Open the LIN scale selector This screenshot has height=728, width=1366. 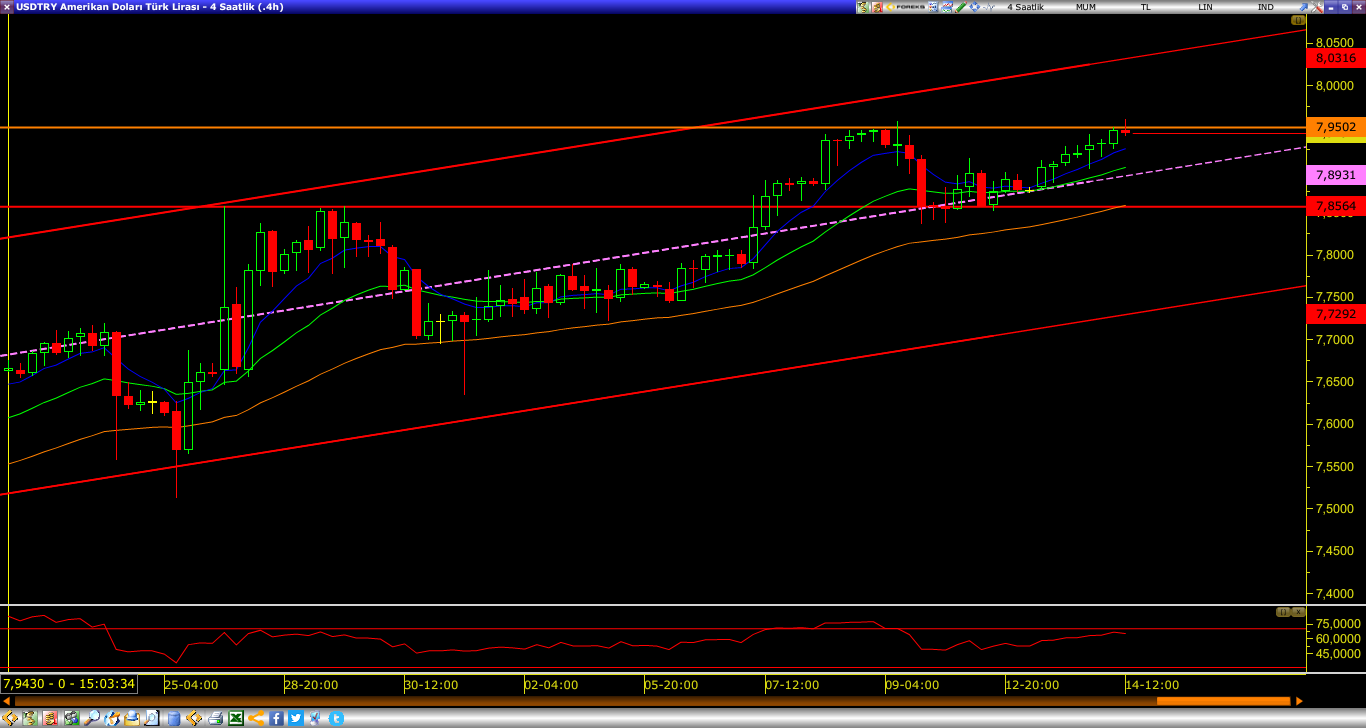click(1205, 7)
